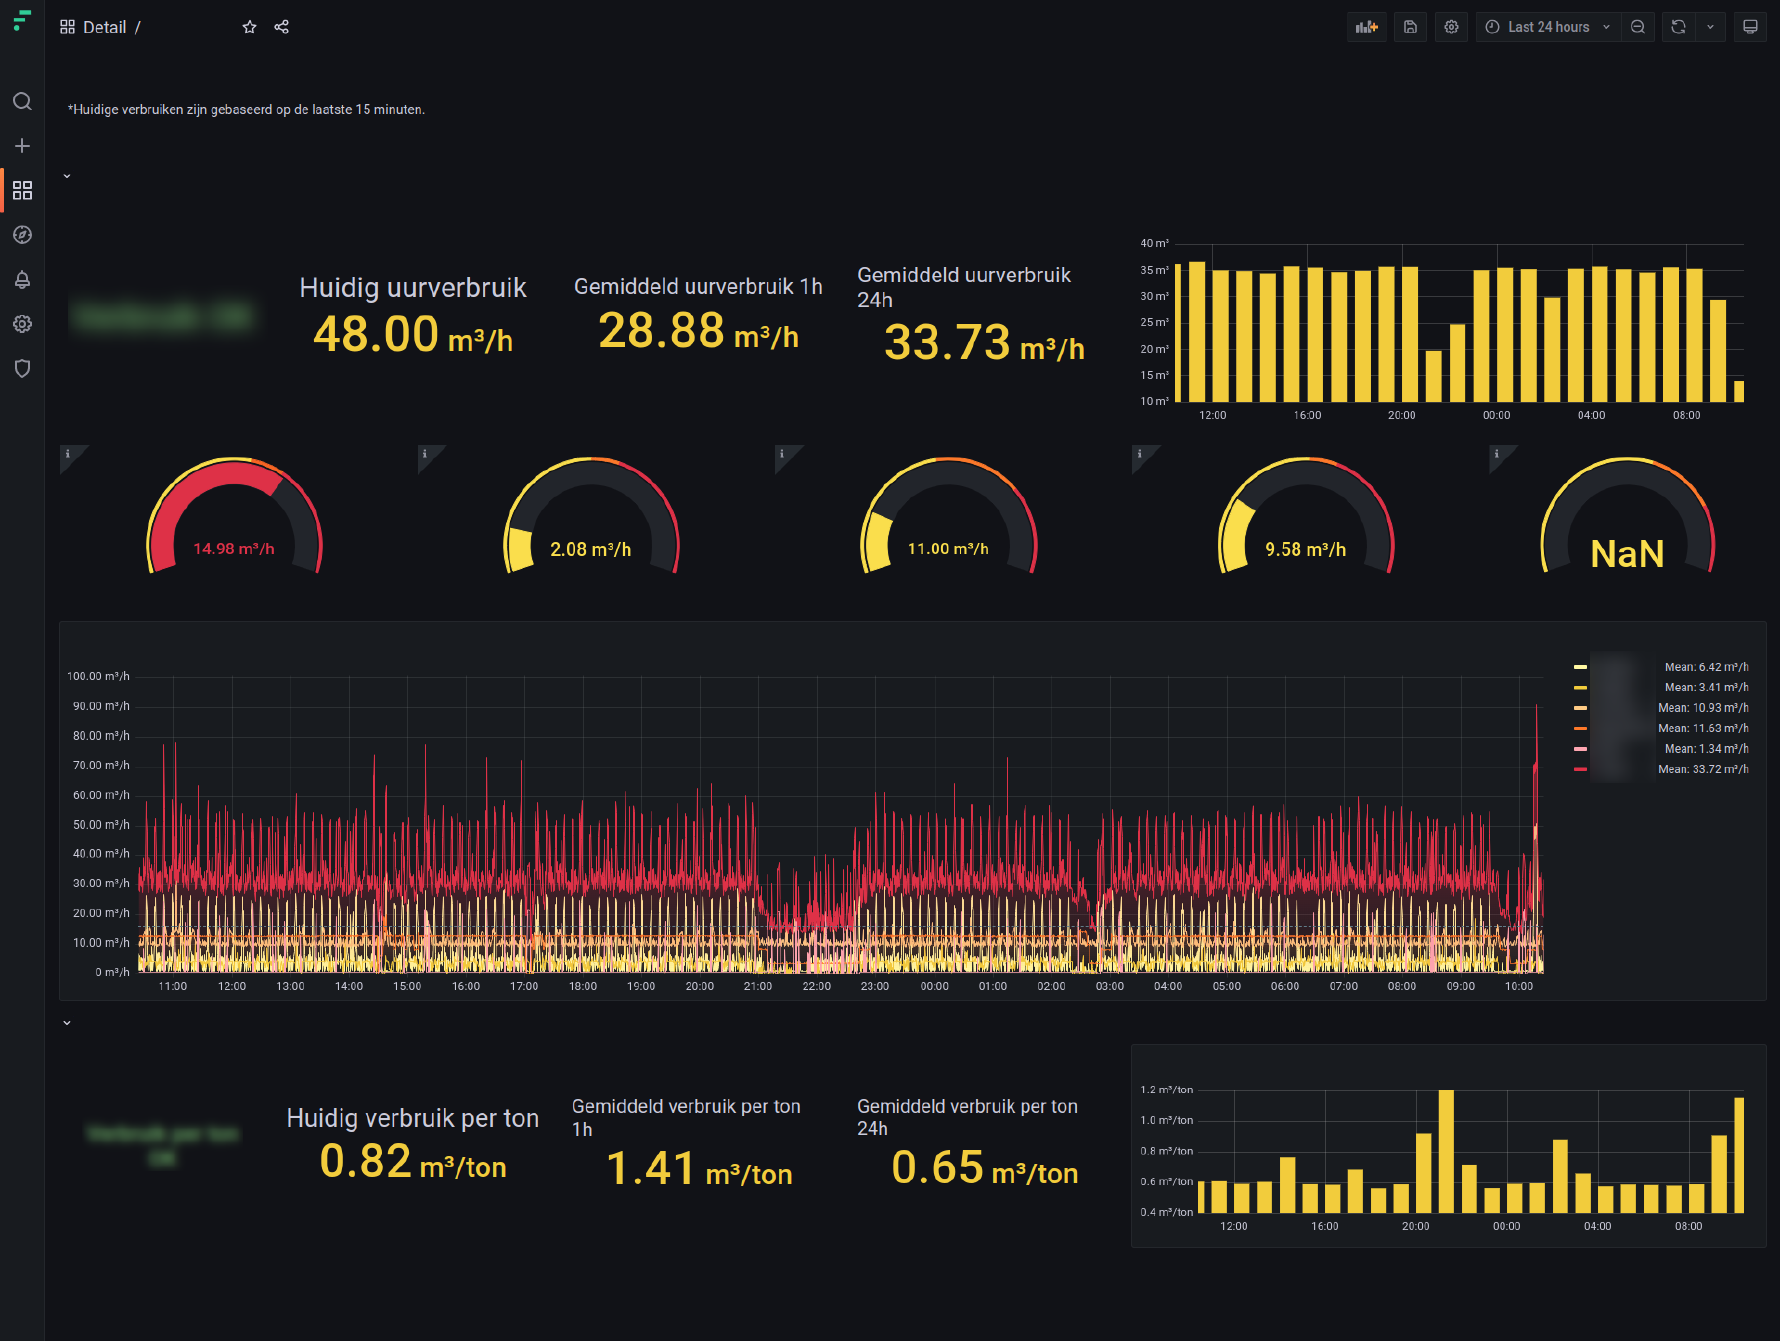
Task: Share the dashboard via share icon
Action: click(x=282, y=27)
